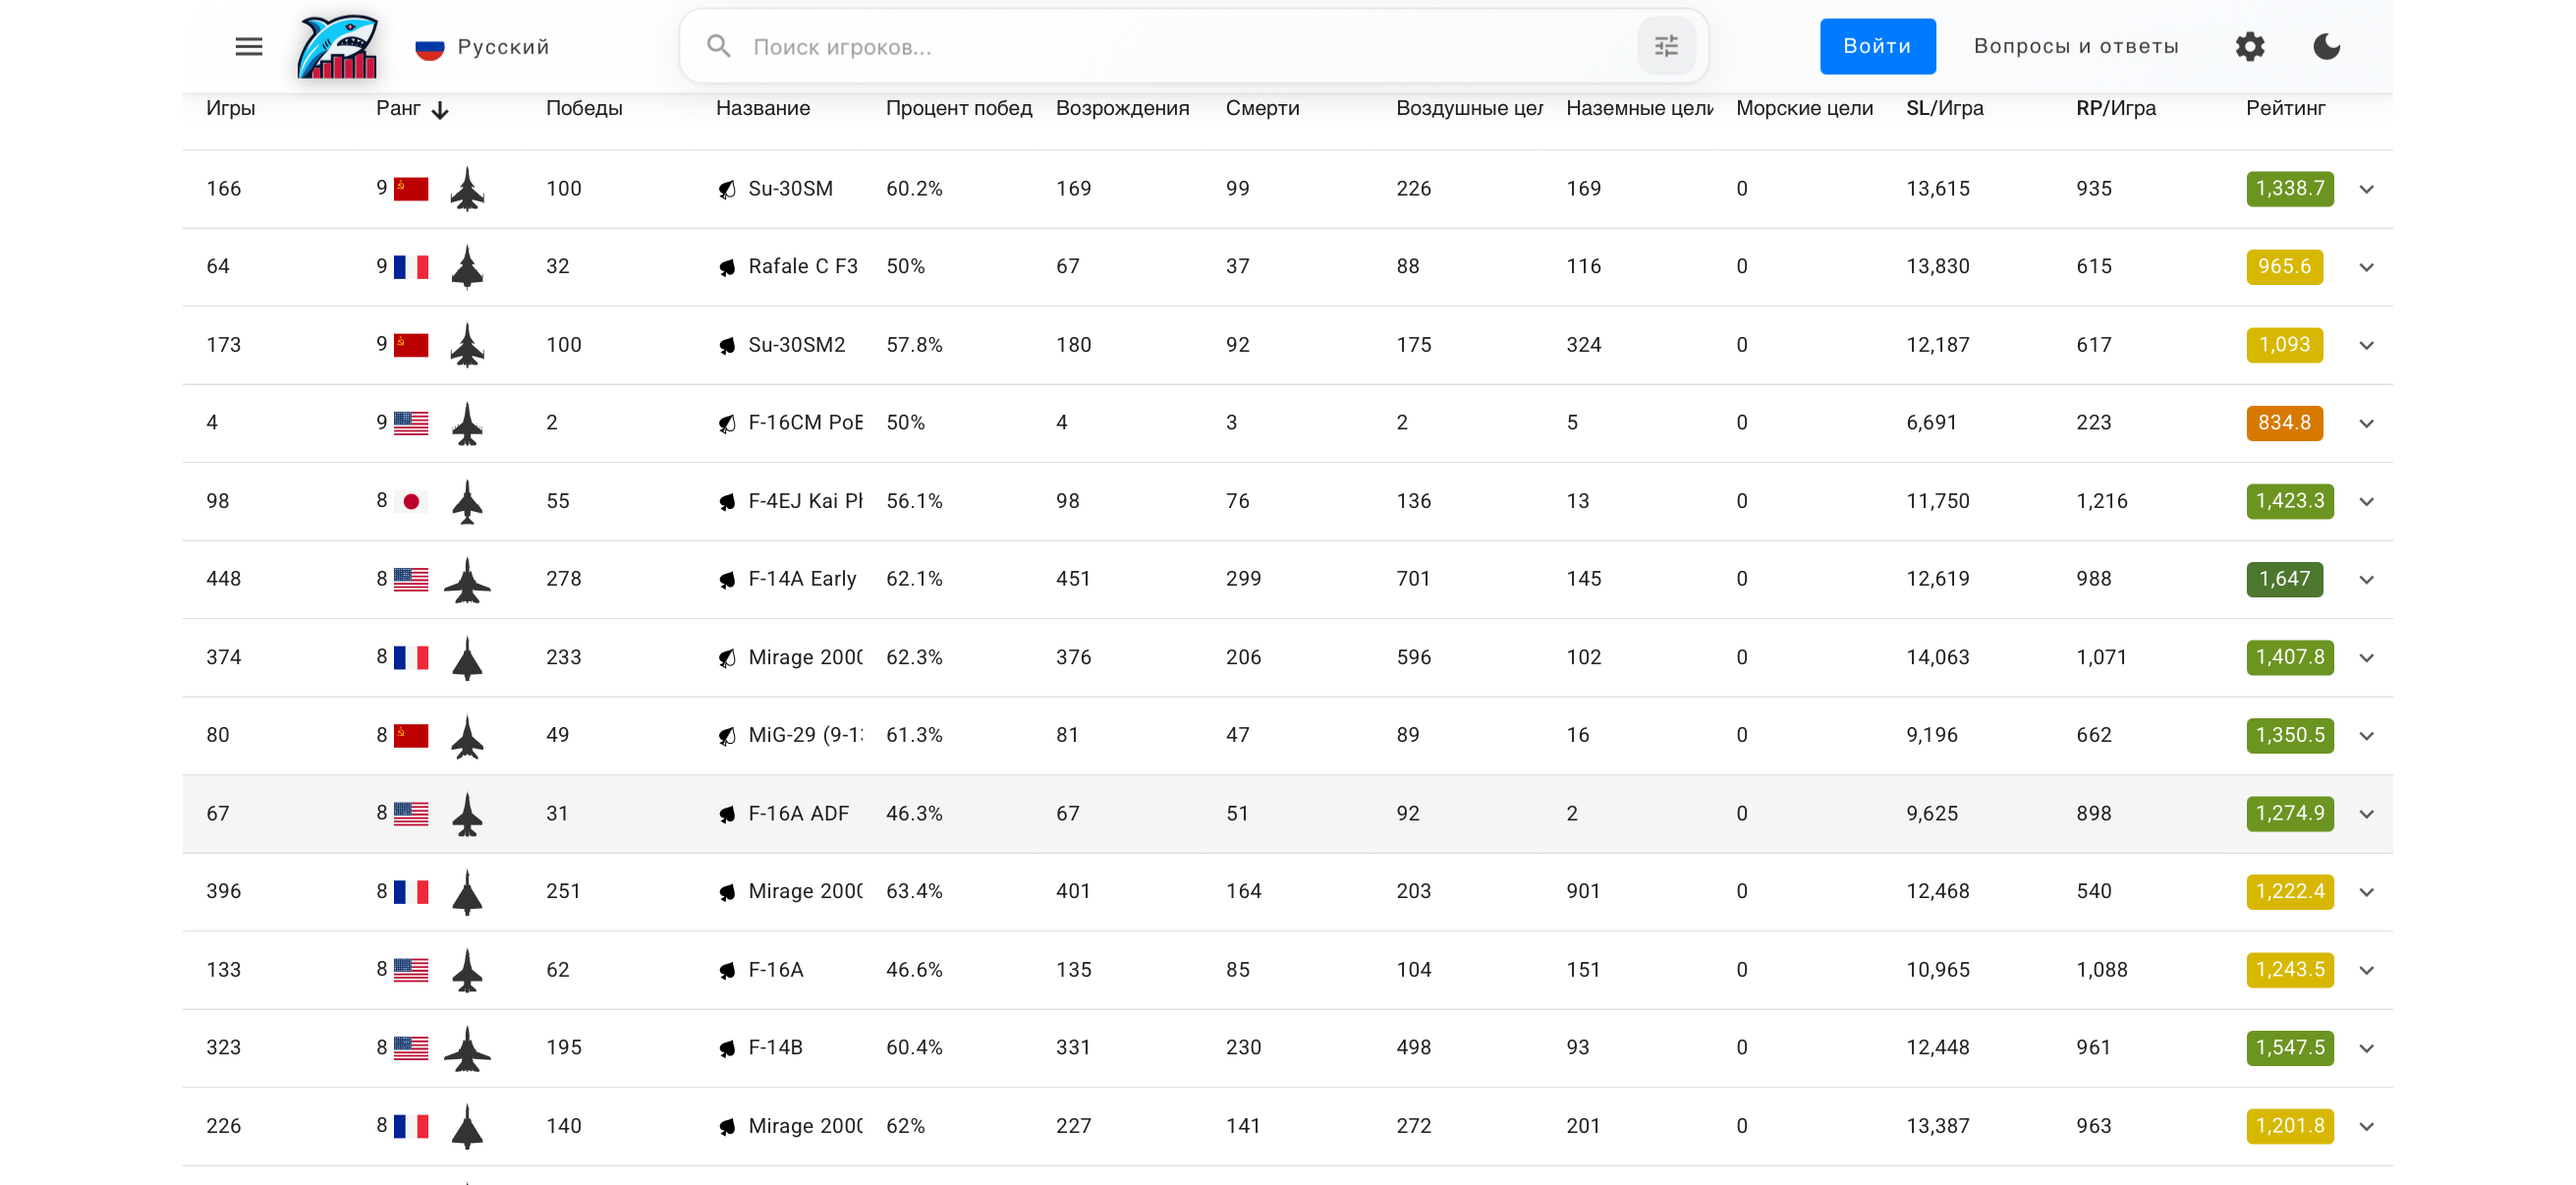The width and height of the screenshot is (2576, 1185).
Task: Sort table by Победы column
Action: click(x=584, y=108)
